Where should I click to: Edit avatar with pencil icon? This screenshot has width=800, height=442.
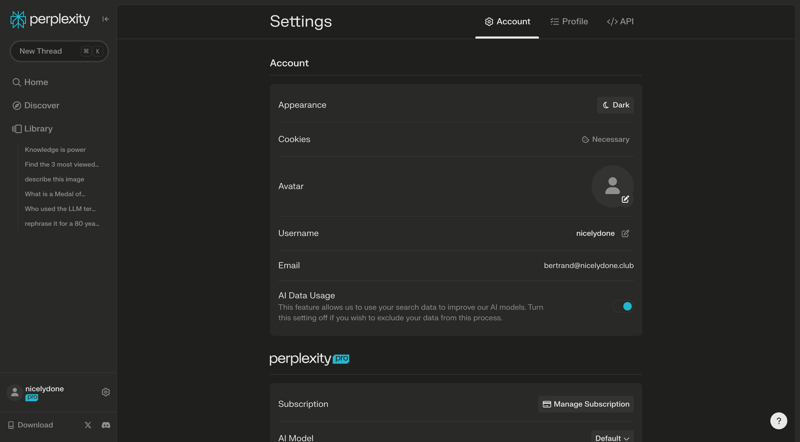pos(625,199)
